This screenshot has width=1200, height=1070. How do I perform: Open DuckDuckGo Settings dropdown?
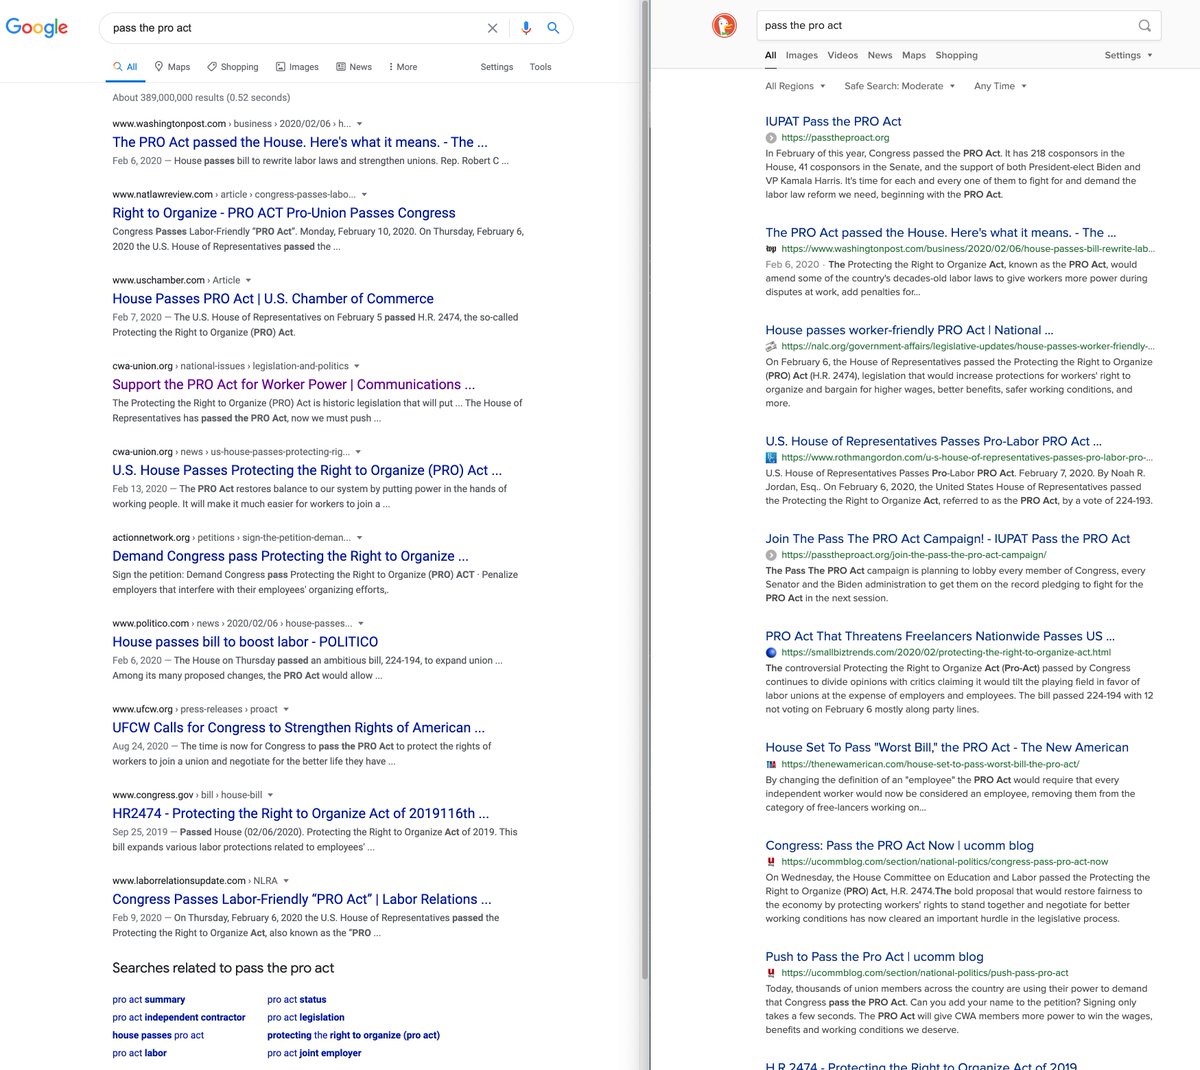[x=1128, y=55]
